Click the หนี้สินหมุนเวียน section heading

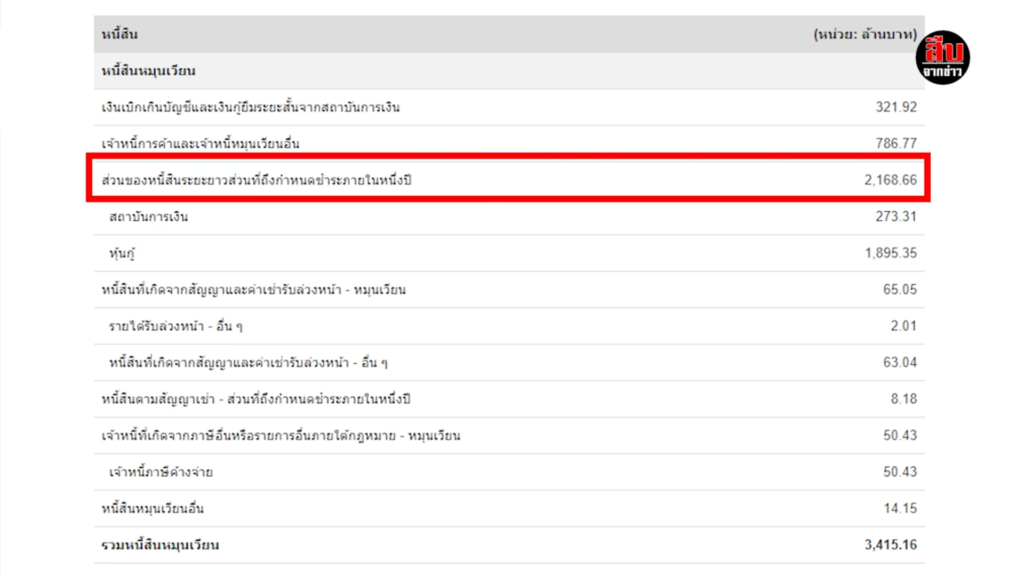tap(148, 71)
